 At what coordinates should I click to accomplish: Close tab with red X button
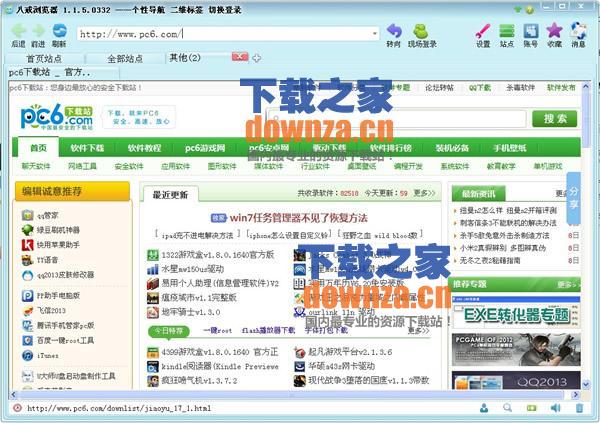240,57
